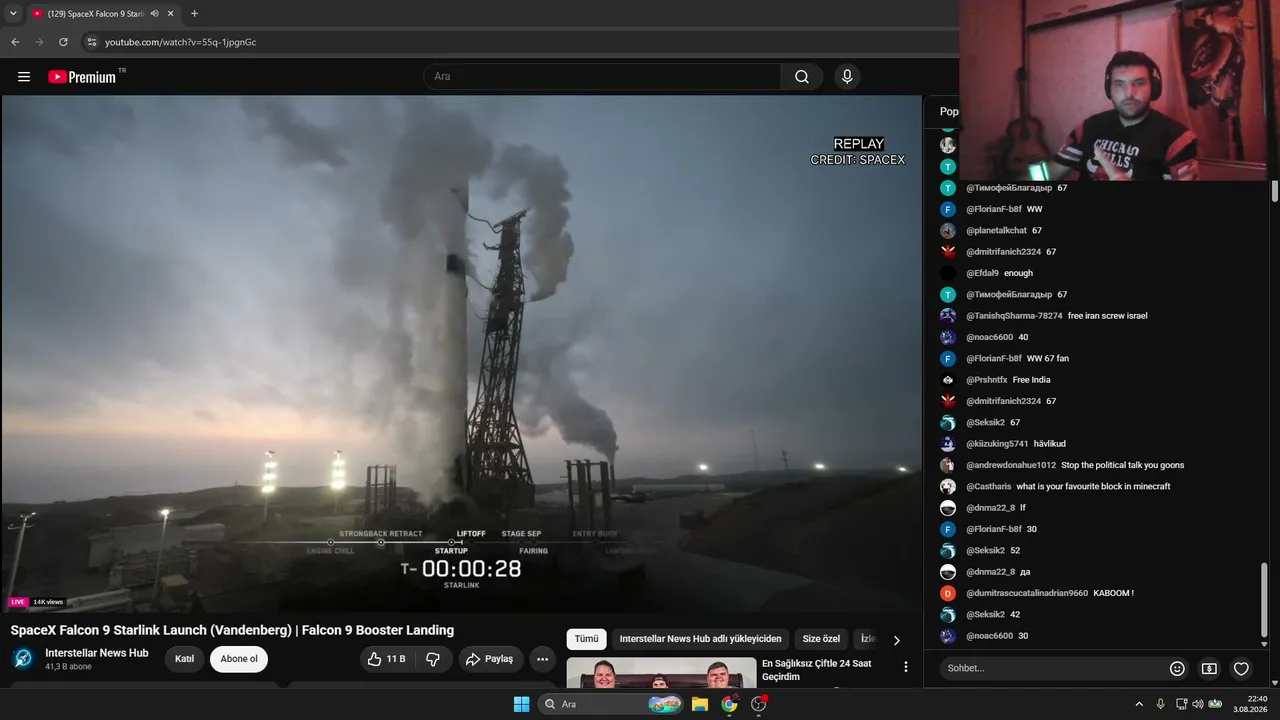The width and height of the screenshot is (1280, 720).
Task: Click the video title text
Action: (x=232, y=630)
